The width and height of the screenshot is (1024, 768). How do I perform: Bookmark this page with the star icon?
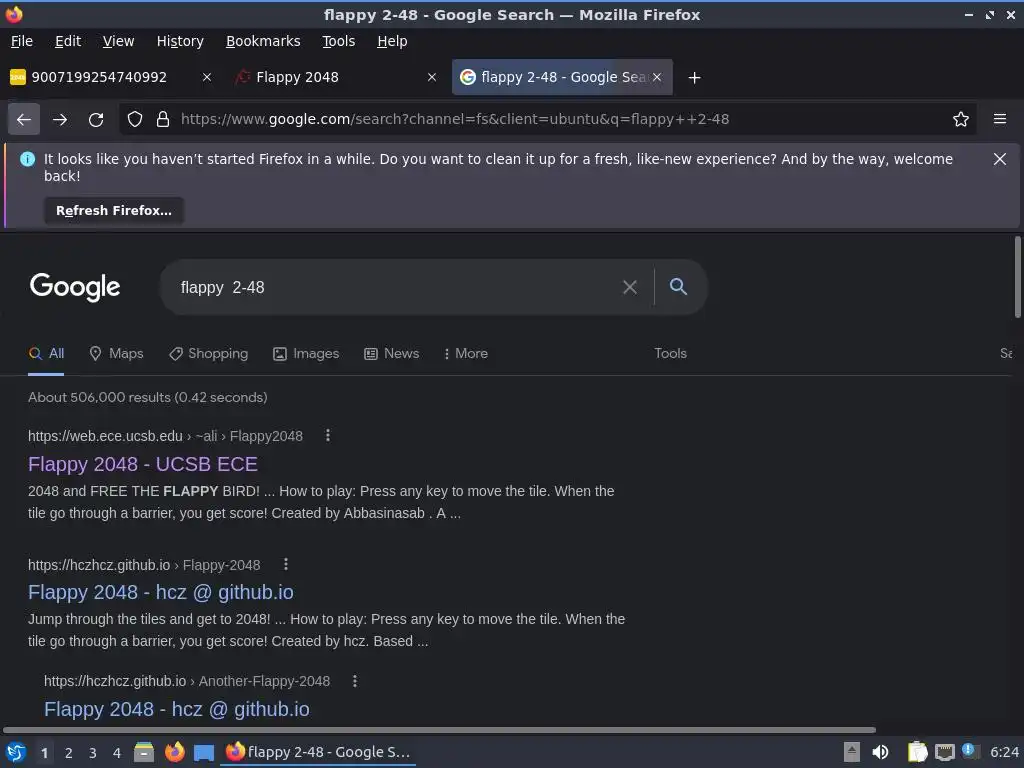961,120
